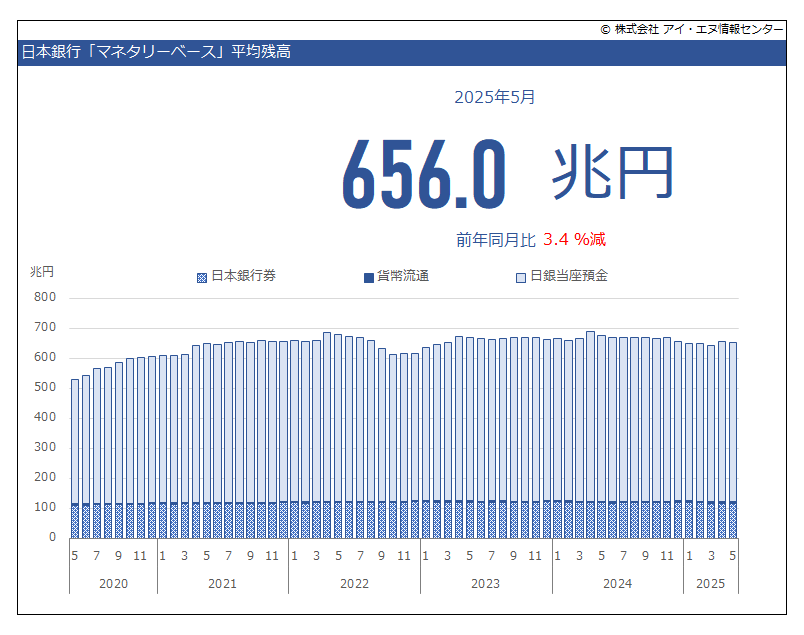This screenshot has height=635, width=804.
Task: Click the 800 y-axis tick label
Action: tap(45, 297)
